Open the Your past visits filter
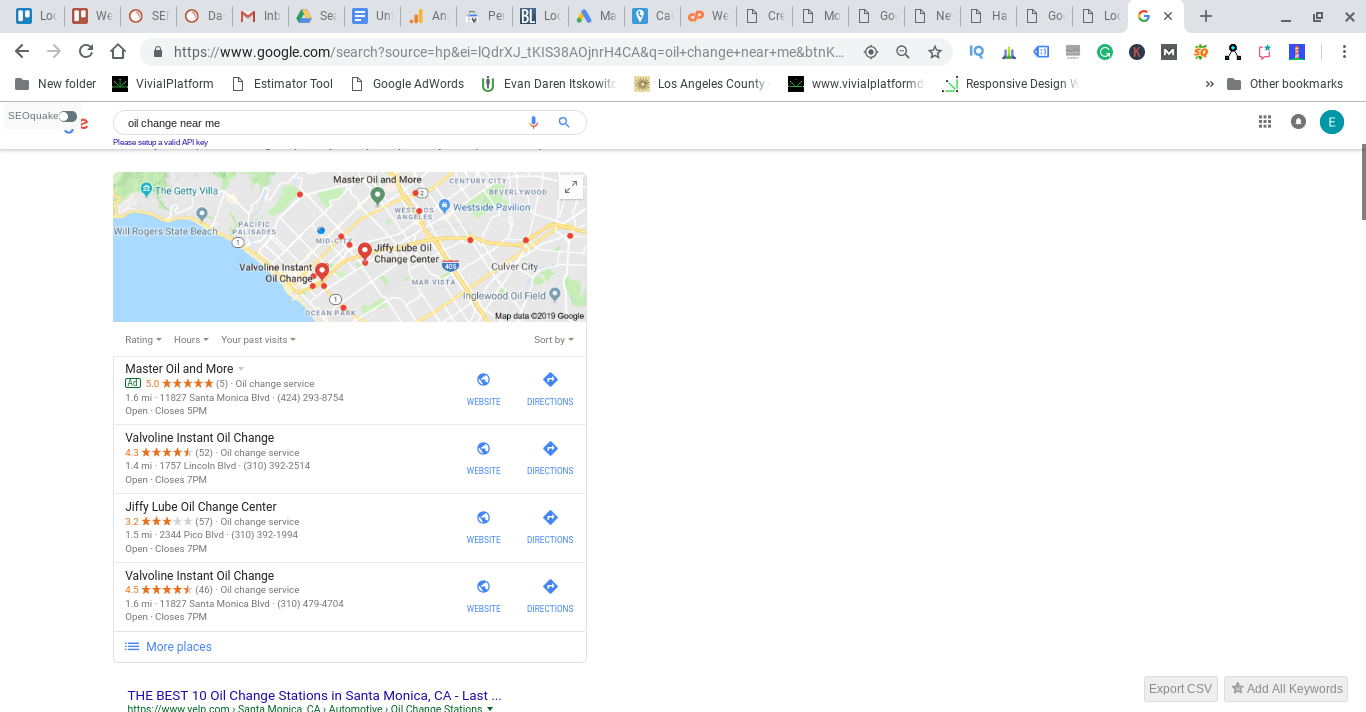This screenshot has height=712, width=1366. (x=258, y=340)
